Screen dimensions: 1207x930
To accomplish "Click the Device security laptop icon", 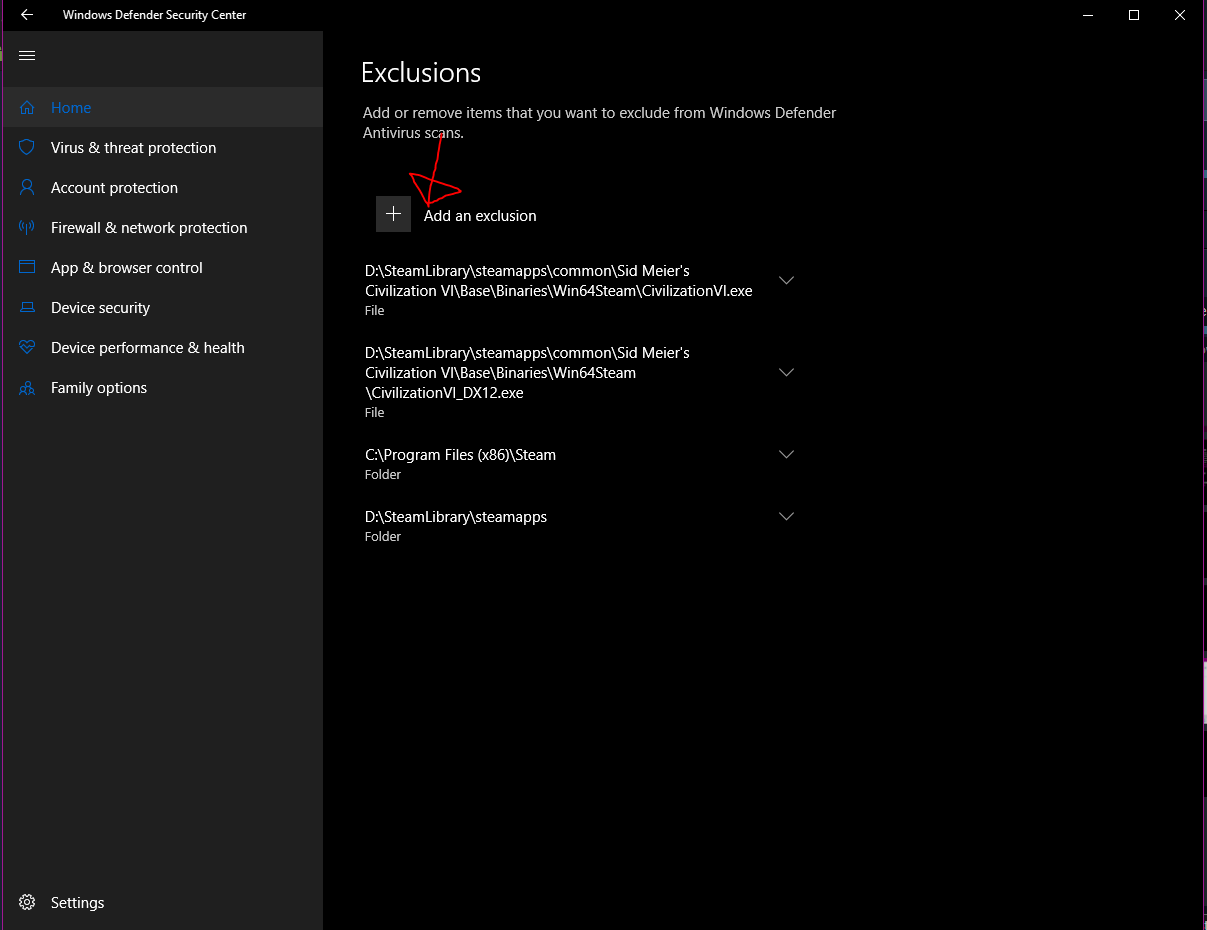I will pyautogui.click(x=28, y=308).
